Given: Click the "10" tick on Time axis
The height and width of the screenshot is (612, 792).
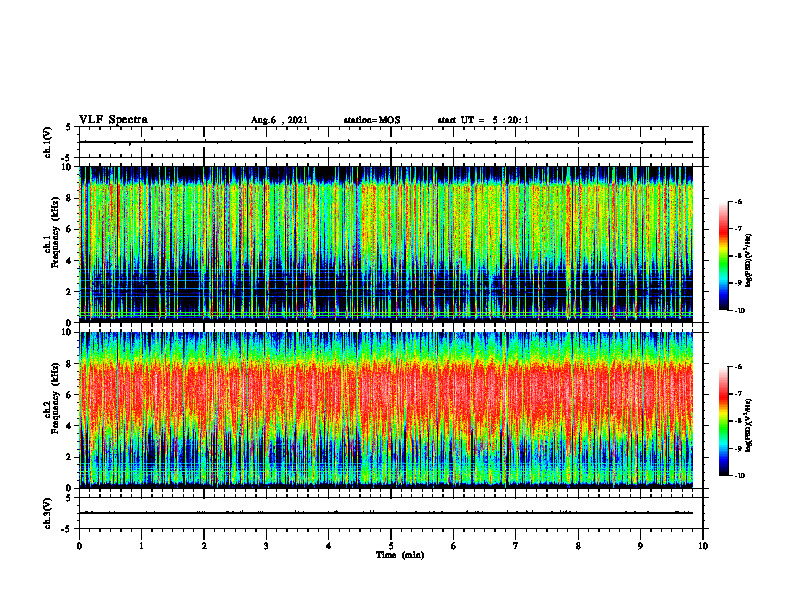Looking at the screenshot, I should [x=703, y=545].
